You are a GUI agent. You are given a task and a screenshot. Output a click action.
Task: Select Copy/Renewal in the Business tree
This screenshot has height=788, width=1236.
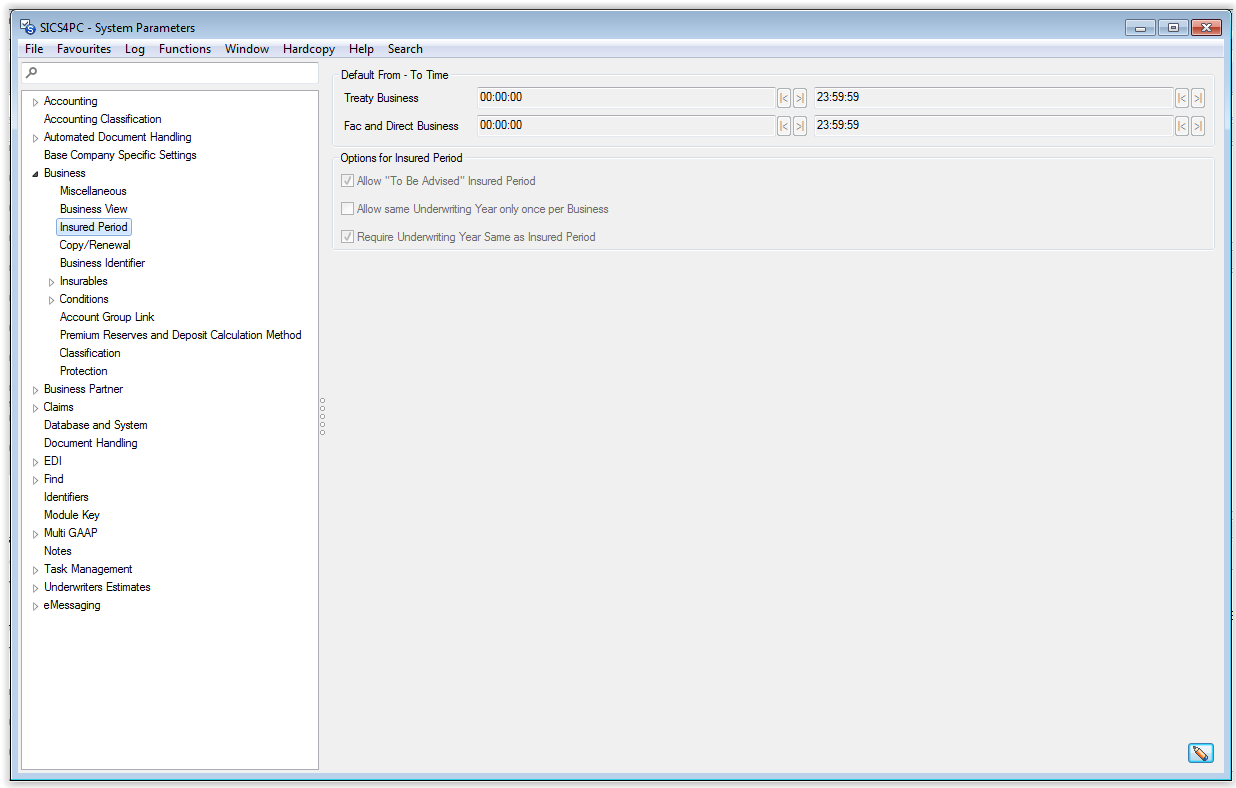(95, 245)
